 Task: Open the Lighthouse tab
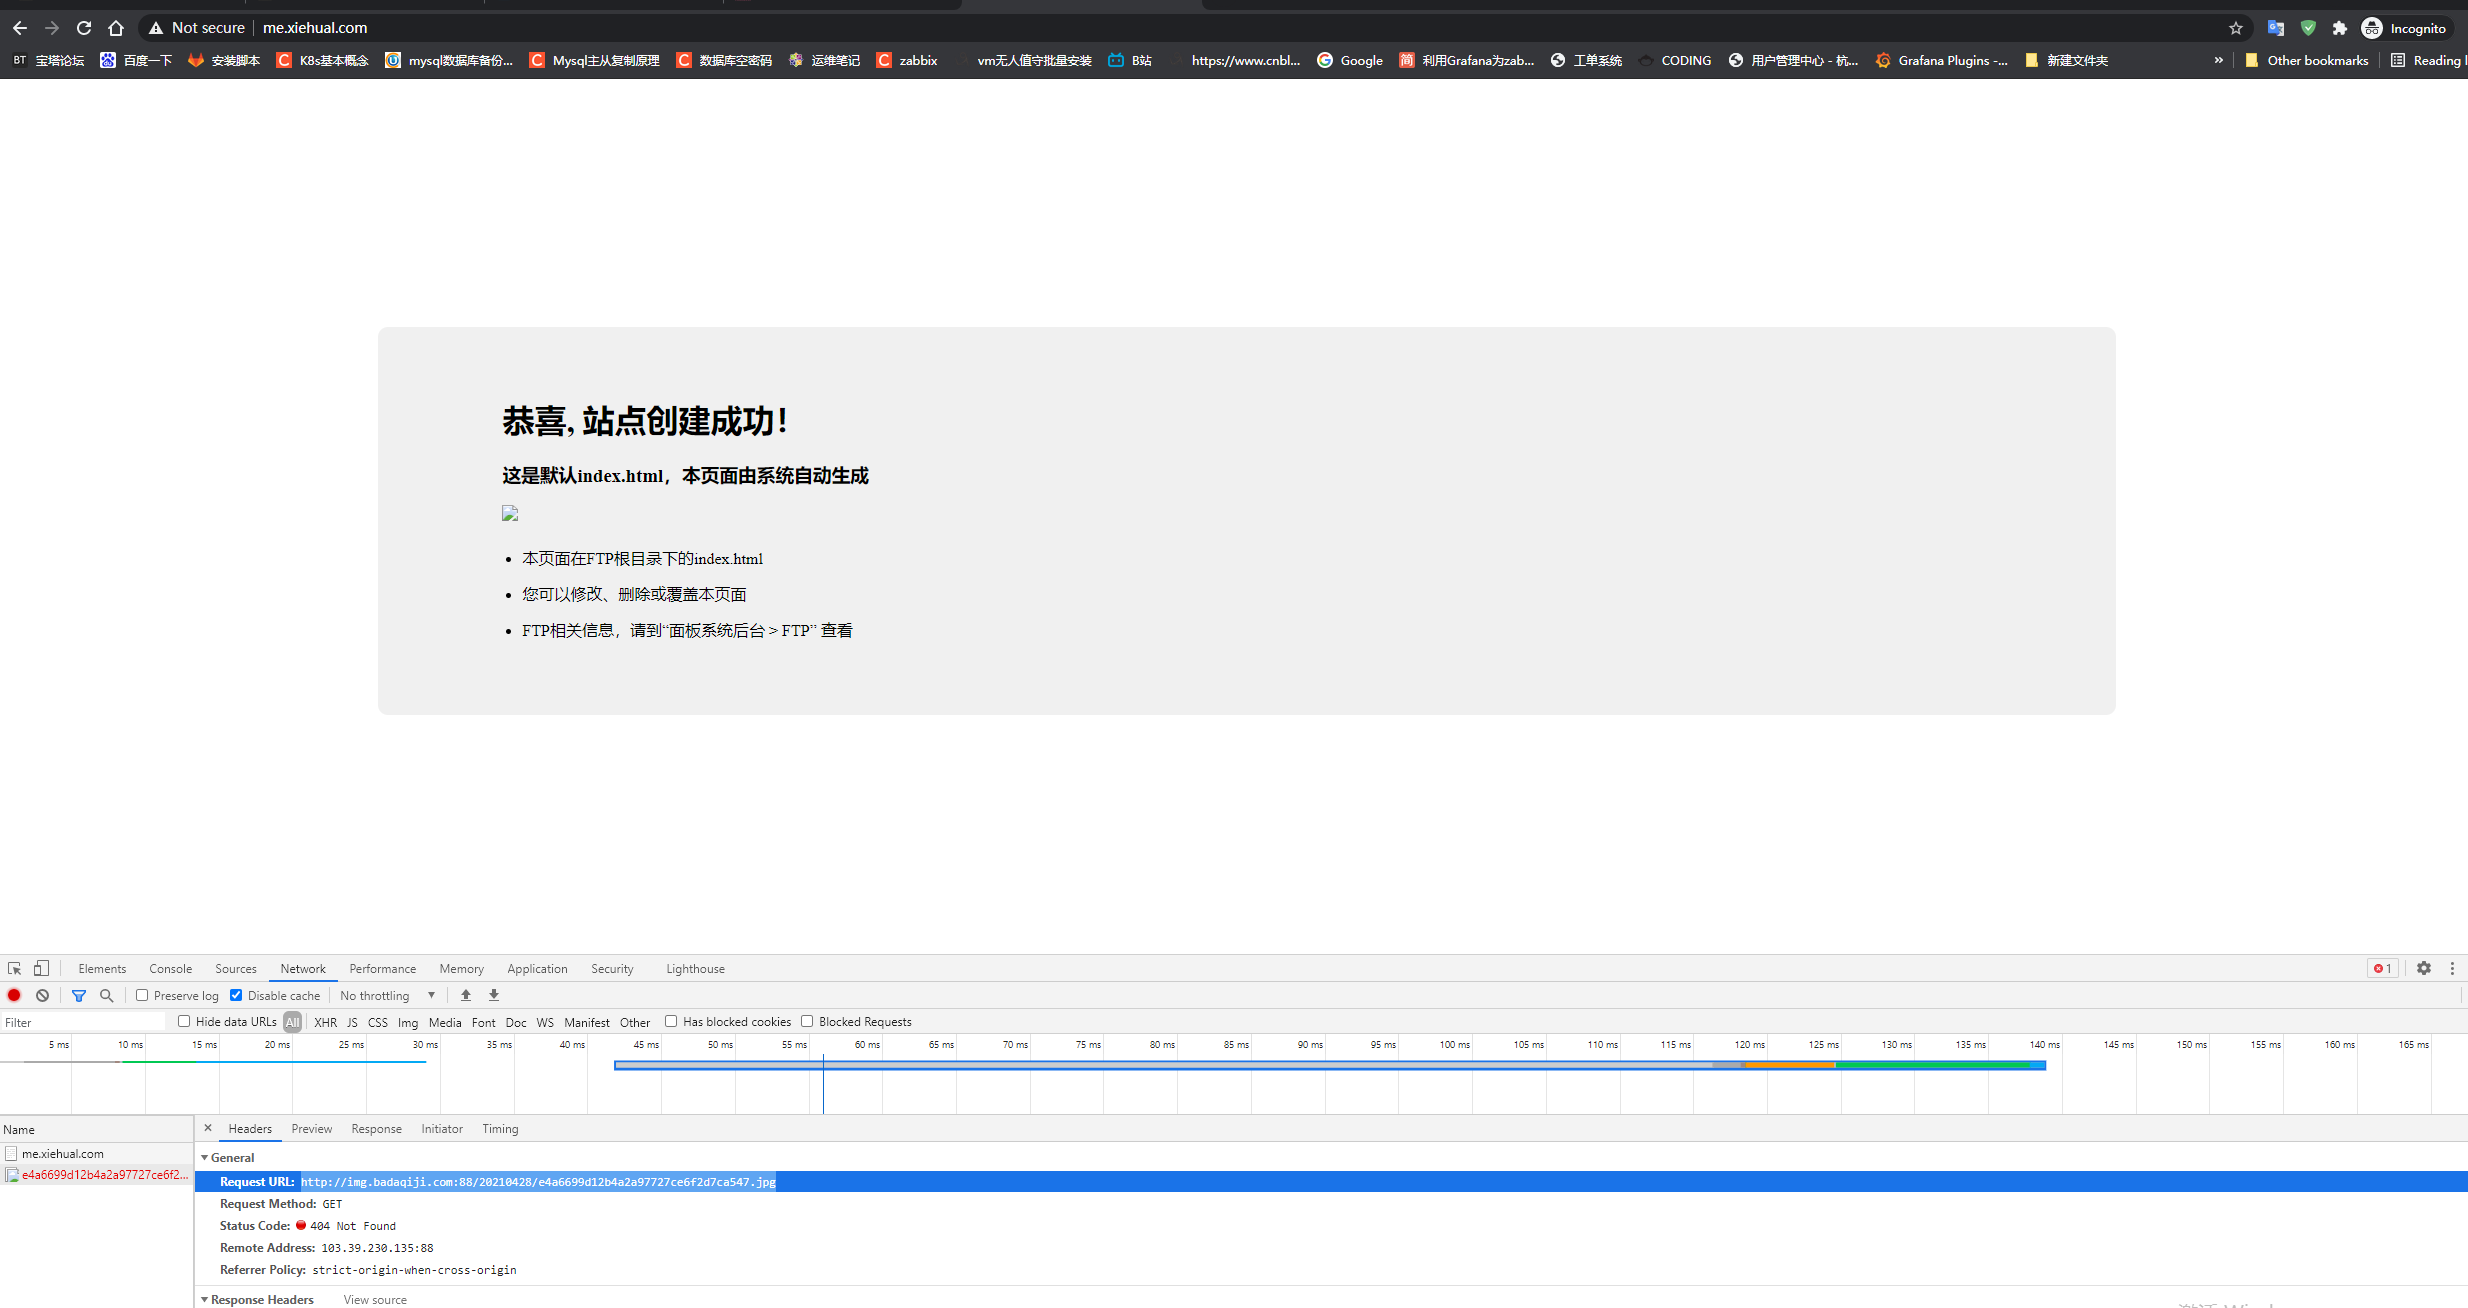coord(695,968)
